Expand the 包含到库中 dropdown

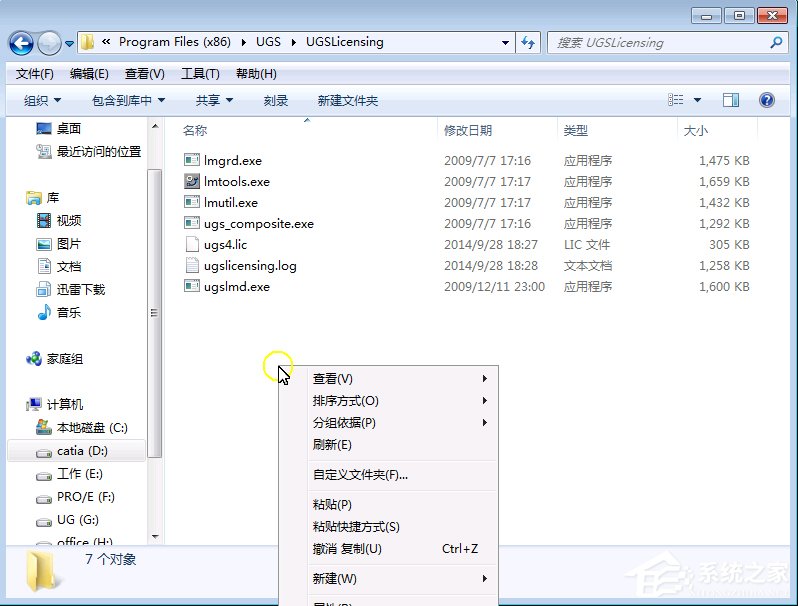(128, 100)
